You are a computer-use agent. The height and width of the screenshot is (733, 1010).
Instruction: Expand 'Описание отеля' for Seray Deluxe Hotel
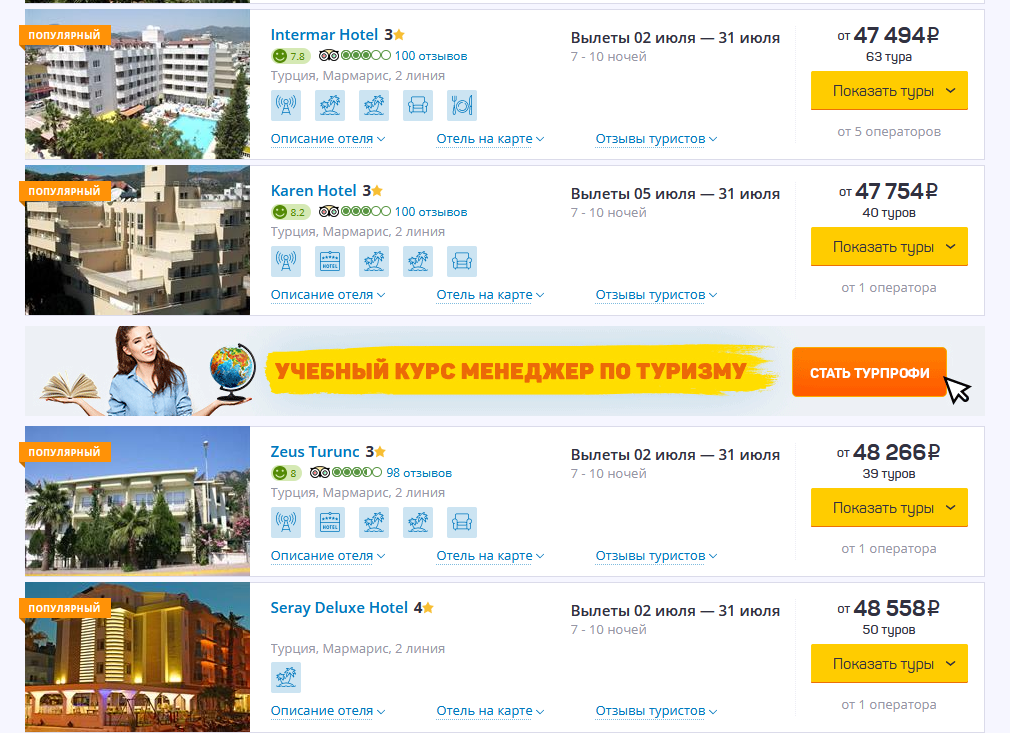pyautogui.click(x=328, y=710)
